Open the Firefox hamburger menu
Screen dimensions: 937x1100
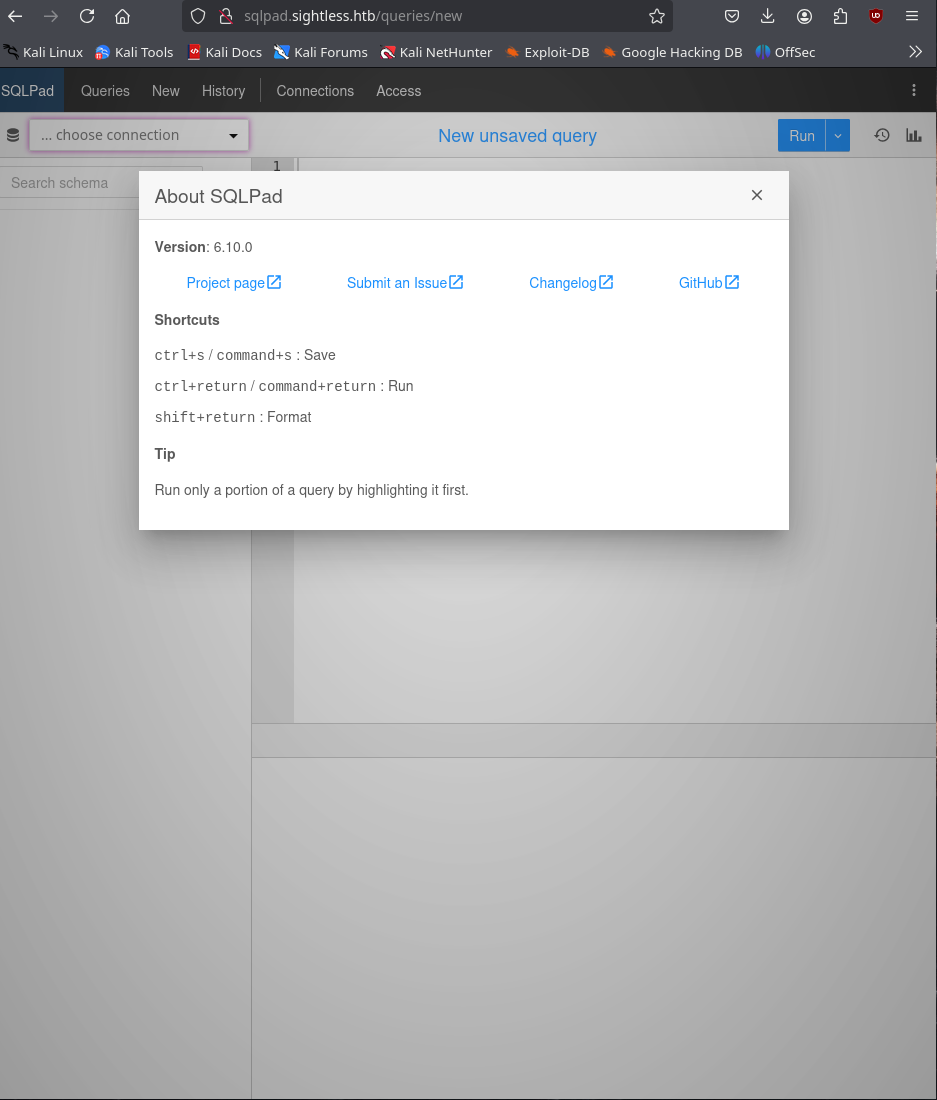912,16
